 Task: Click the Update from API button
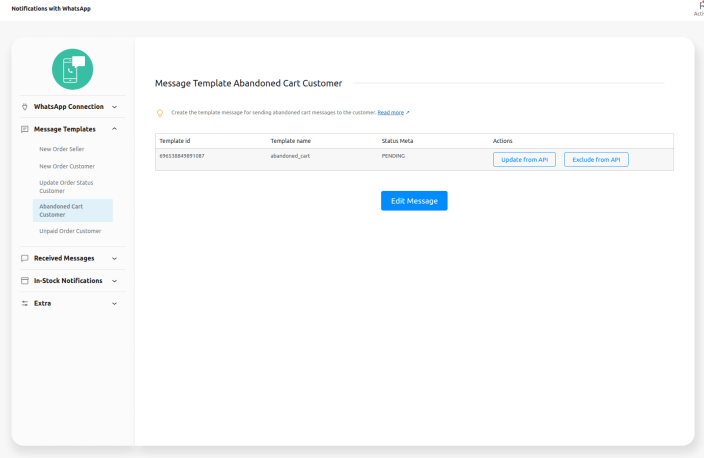pyautogui.click(x=524, y=160)
